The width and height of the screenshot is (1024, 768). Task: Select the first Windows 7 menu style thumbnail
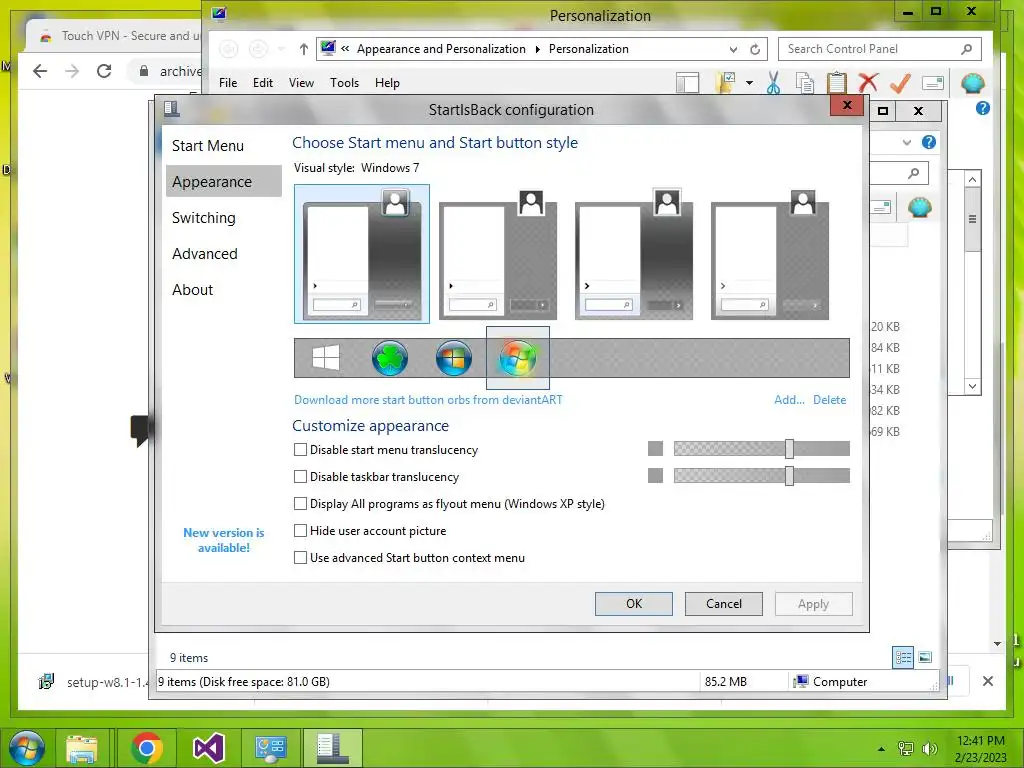pos(362,253)
